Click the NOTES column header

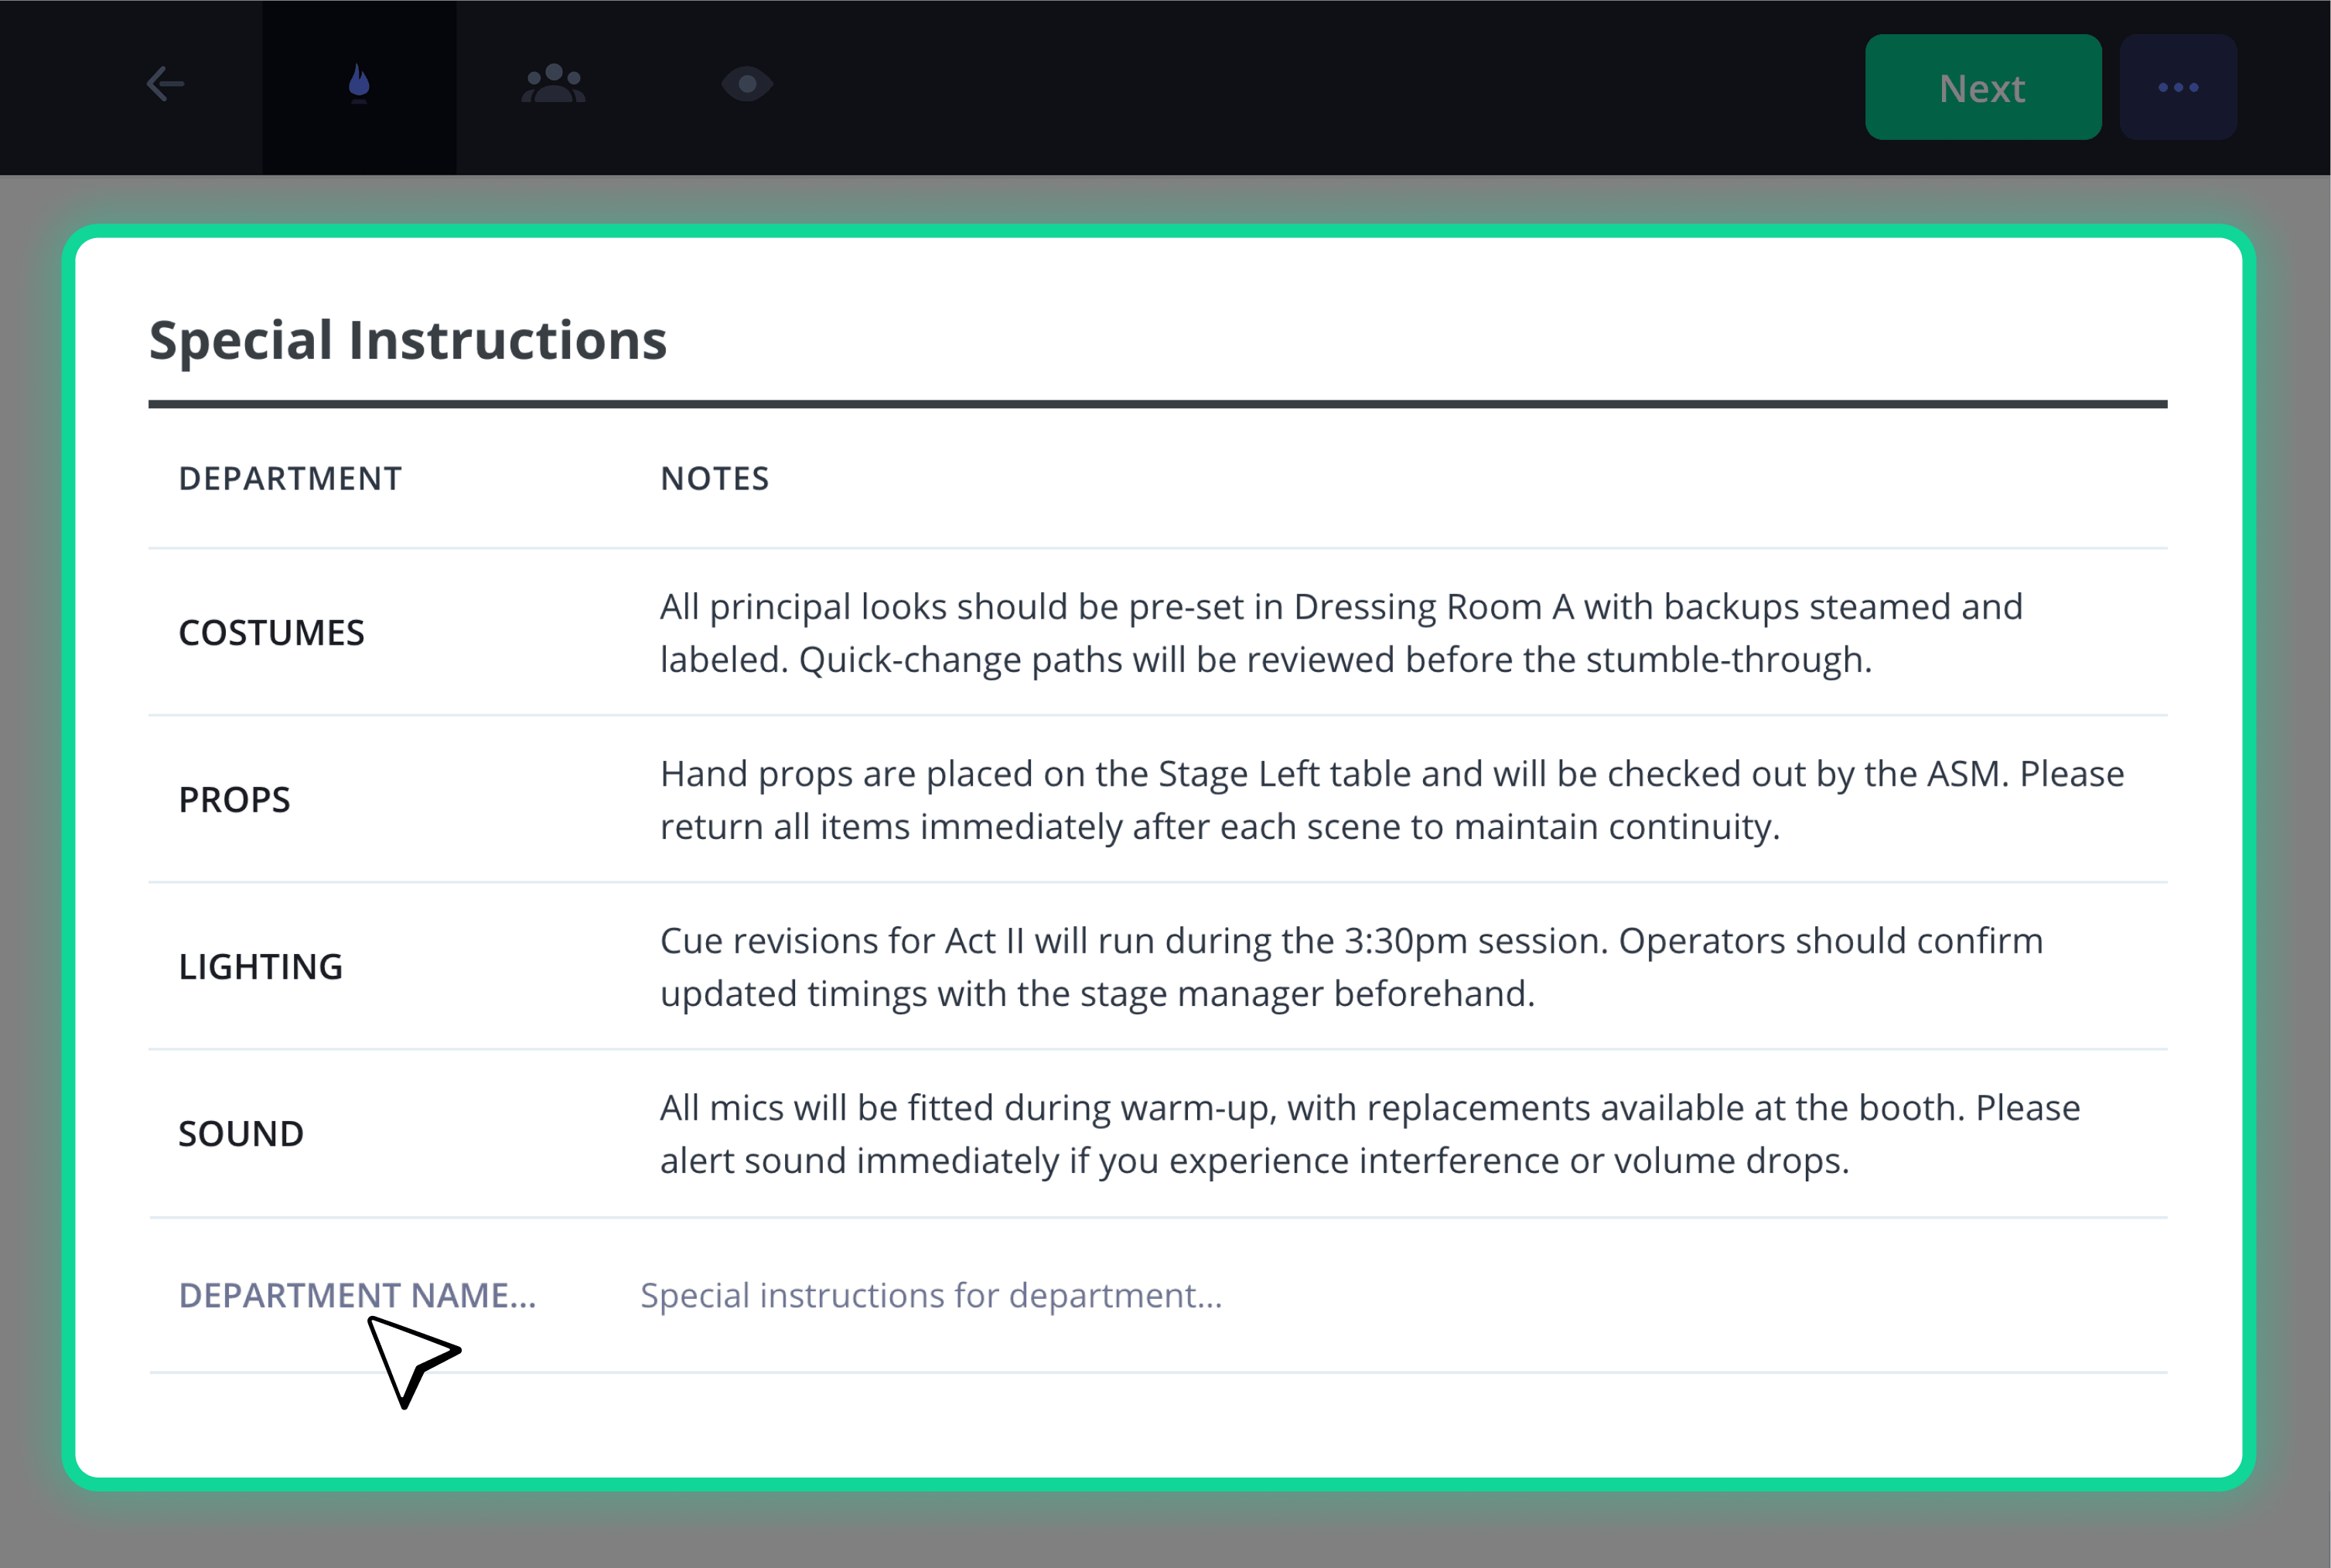click(x=714, y=478)
